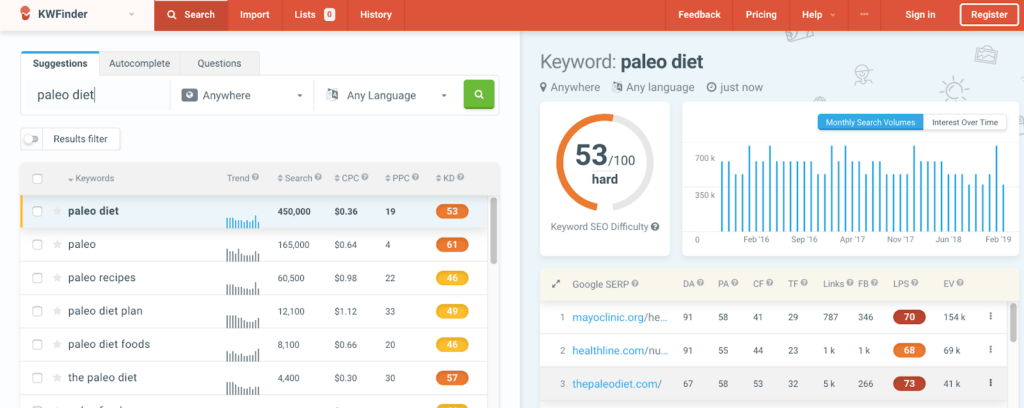
Task: Open help icon next to EV column
Action: pos(960,283)
